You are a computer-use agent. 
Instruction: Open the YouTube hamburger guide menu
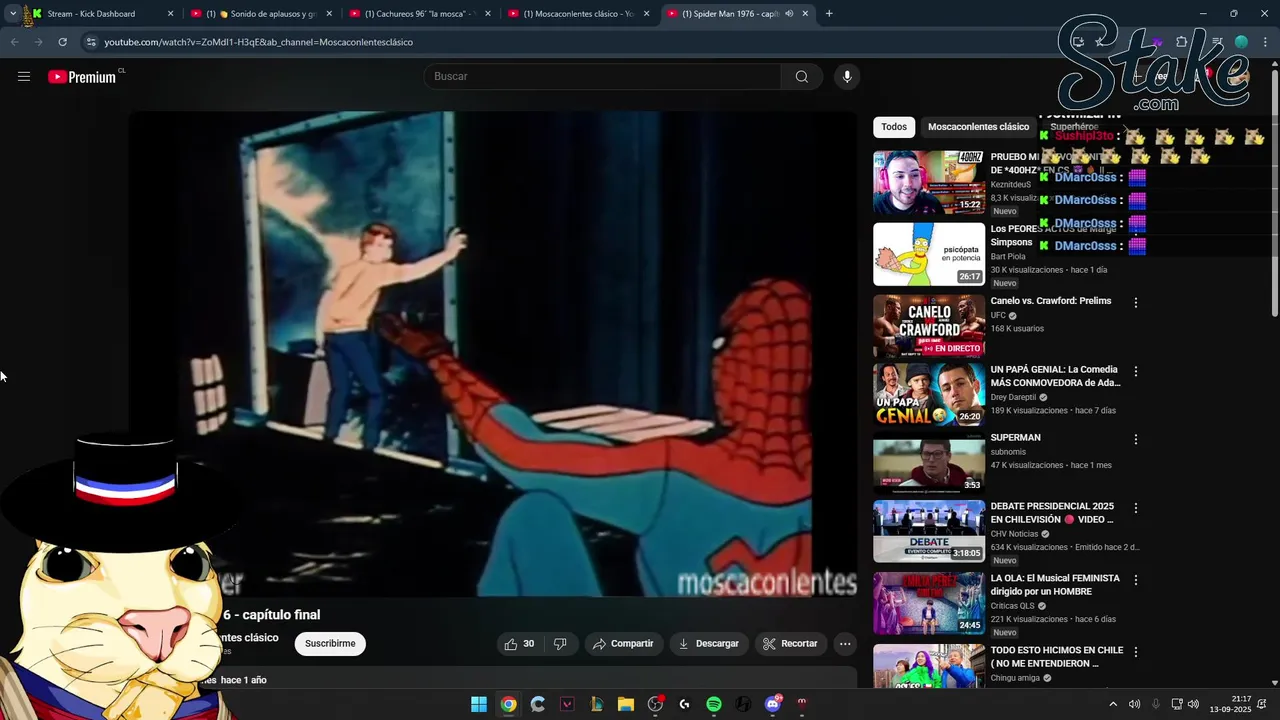click(24, 76)
